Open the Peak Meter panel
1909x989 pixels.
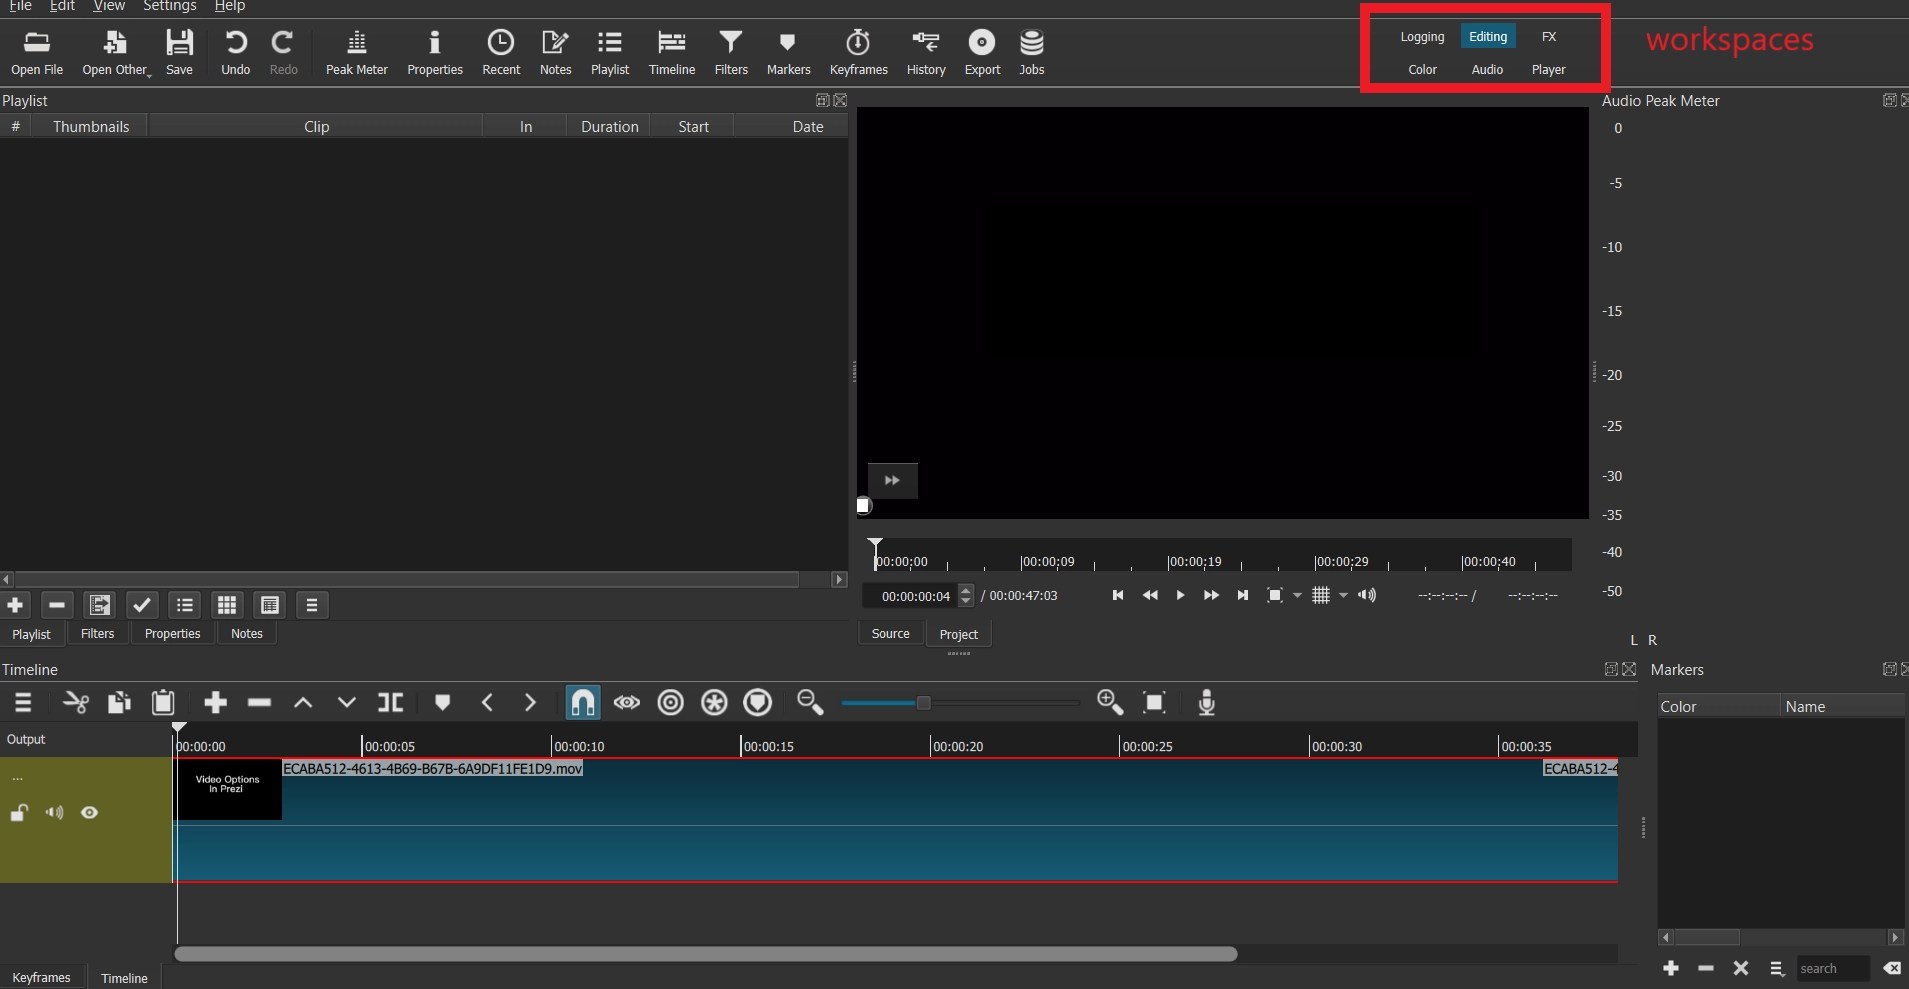[x=357, y=52]
